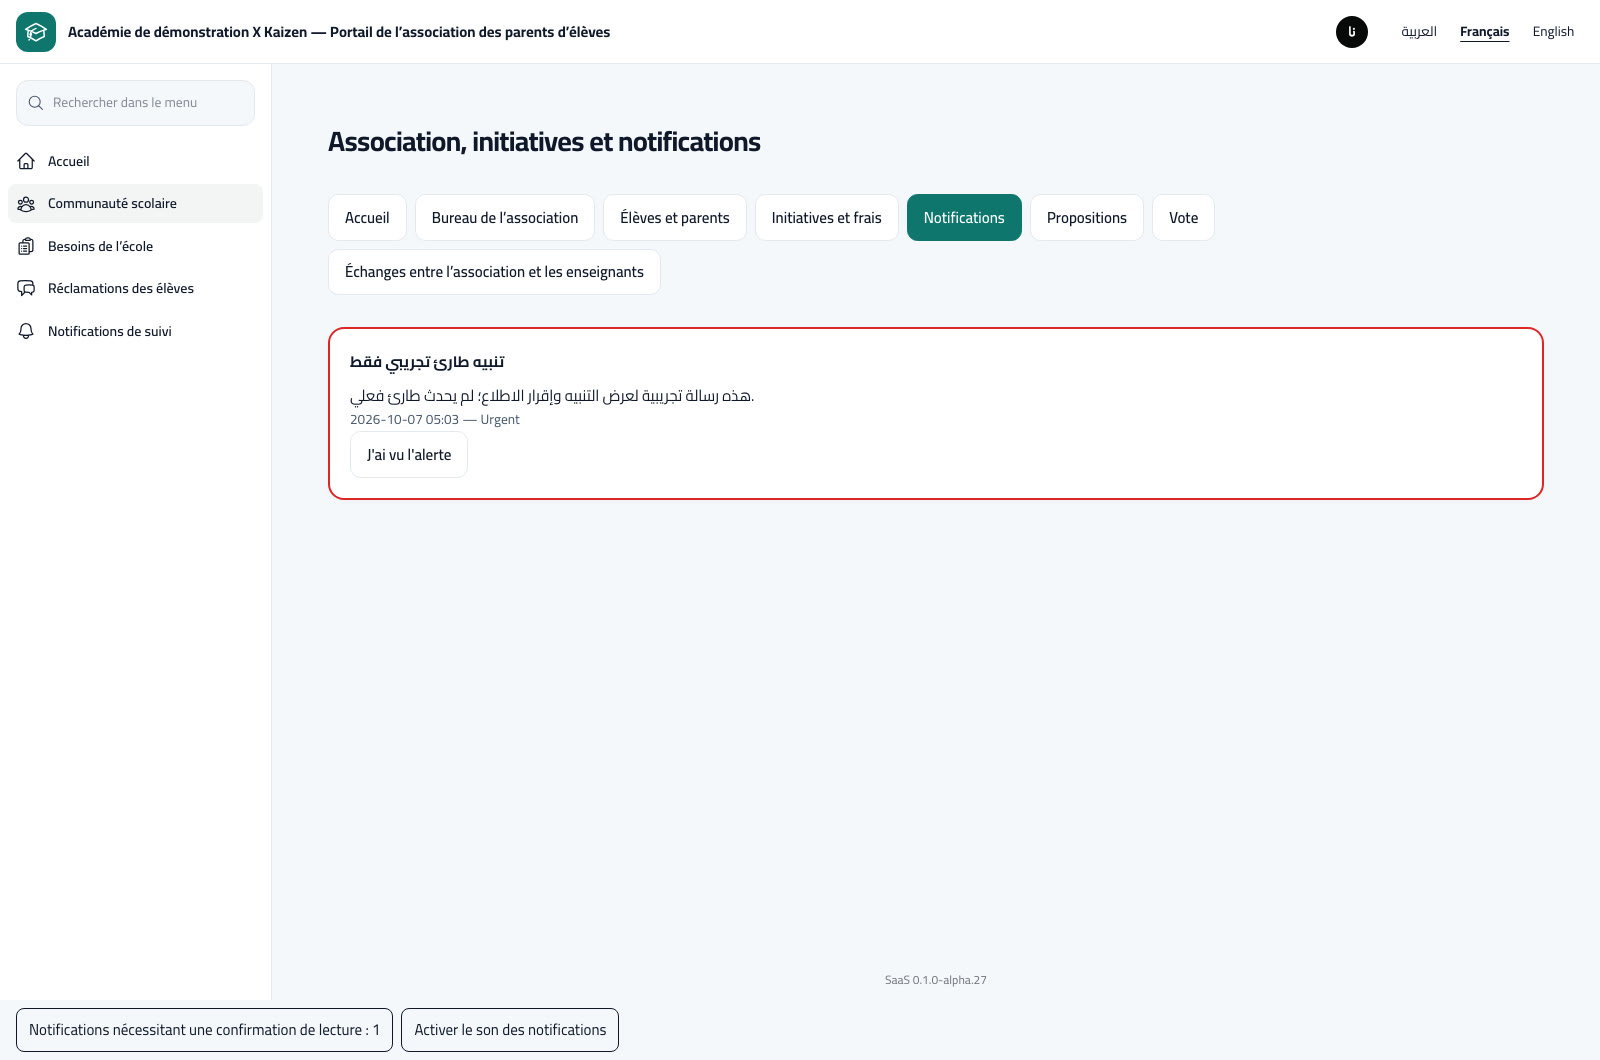Open the black user avatar in header
The width and height of the screenshot is (1600, 1060).
point(1352,32)
